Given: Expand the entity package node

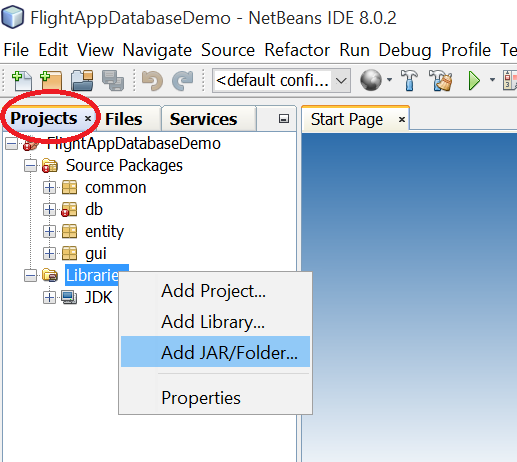Looking at the screenshot, I should [x=49, y=231].
